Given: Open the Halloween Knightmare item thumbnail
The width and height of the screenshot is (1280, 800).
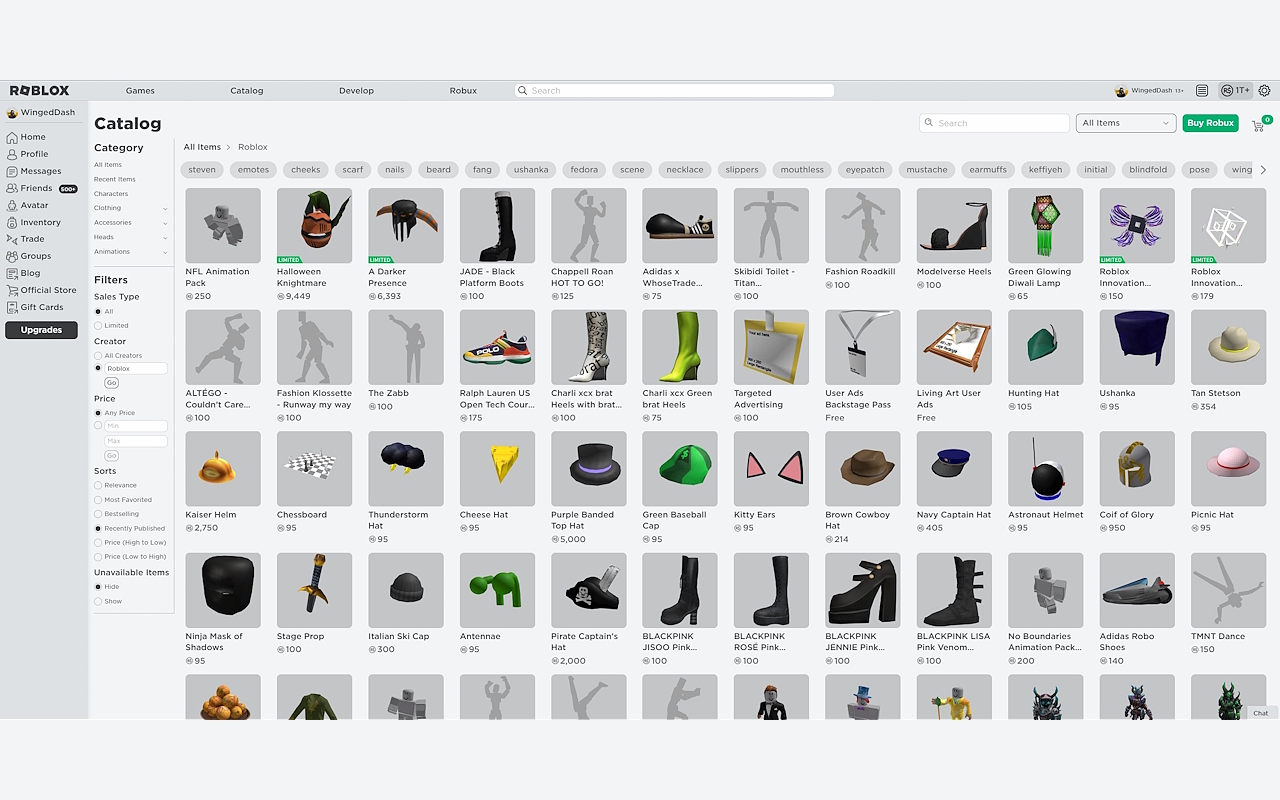Looking at the screenshot, I should coord(314,225).
